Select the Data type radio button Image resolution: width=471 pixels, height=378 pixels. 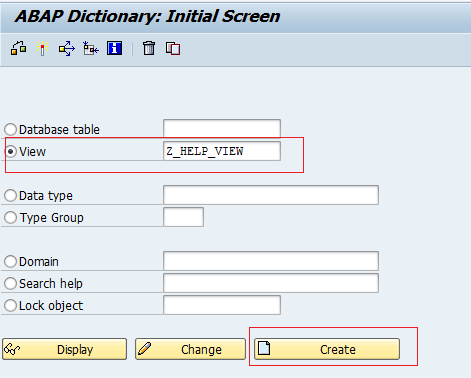tap(10, 195)
